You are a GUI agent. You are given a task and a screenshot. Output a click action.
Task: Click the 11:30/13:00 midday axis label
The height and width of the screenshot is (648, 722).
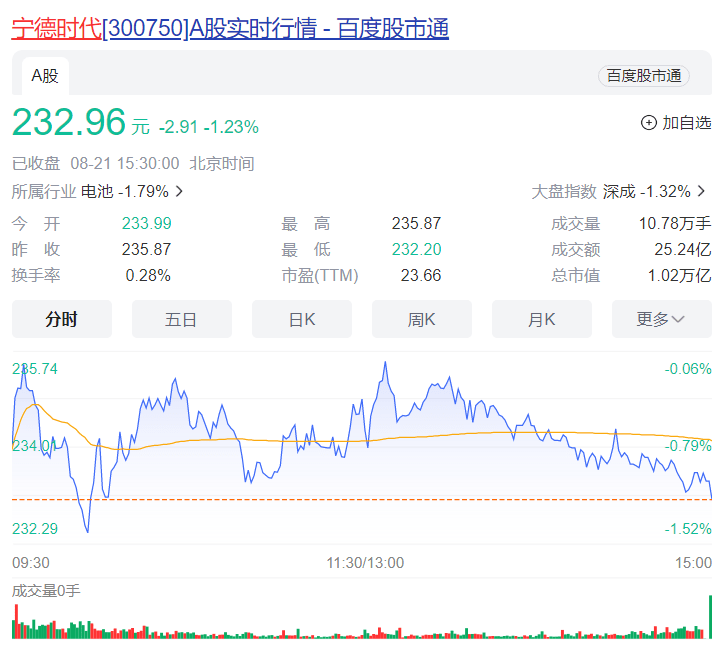point(365,562)
